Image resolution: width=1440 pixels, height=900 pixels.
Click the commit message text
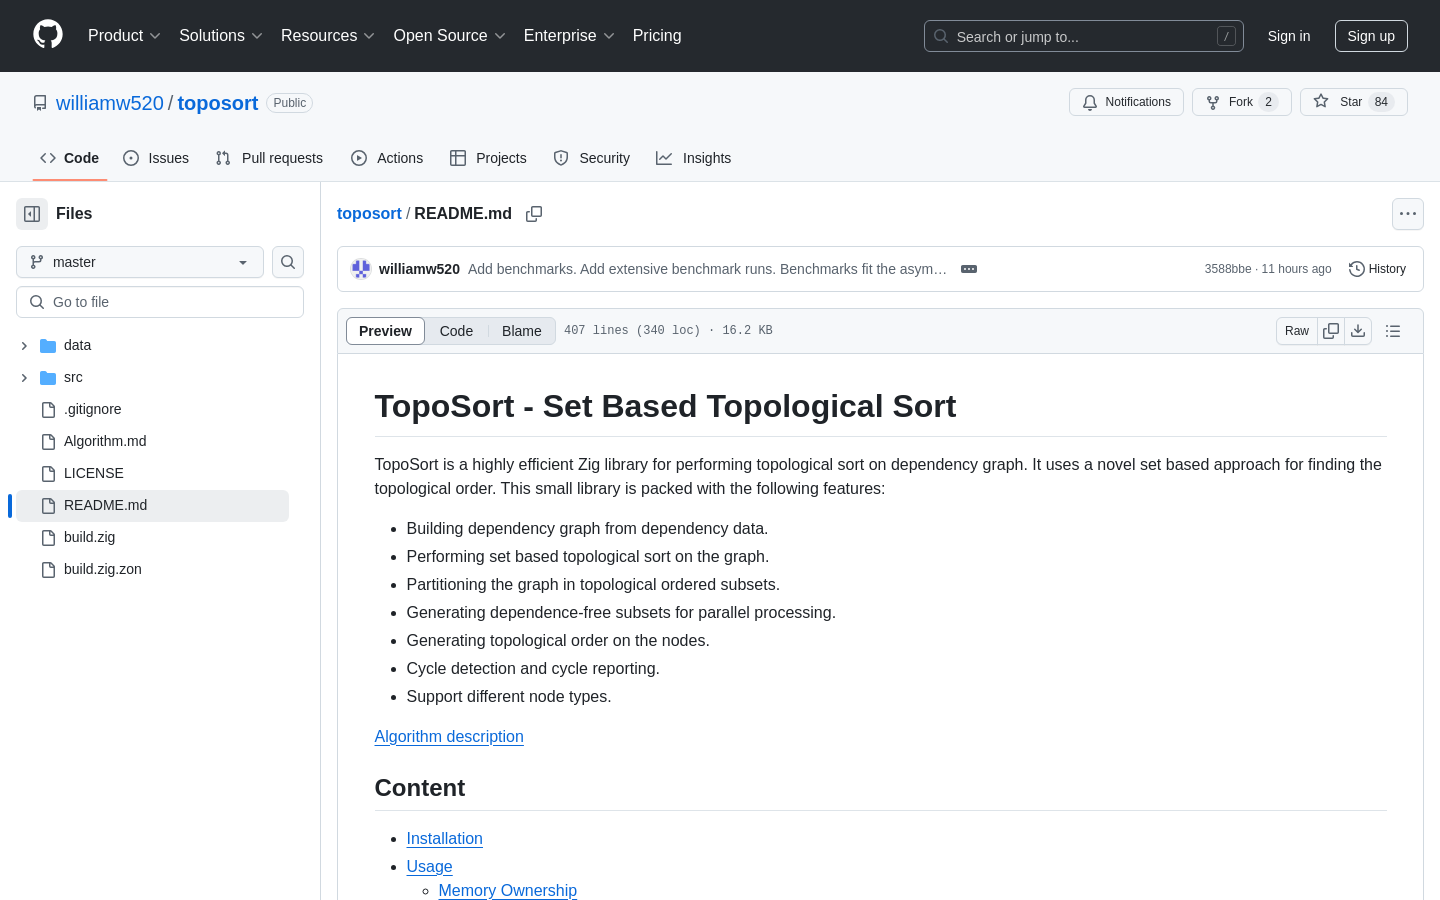point(707,269)
